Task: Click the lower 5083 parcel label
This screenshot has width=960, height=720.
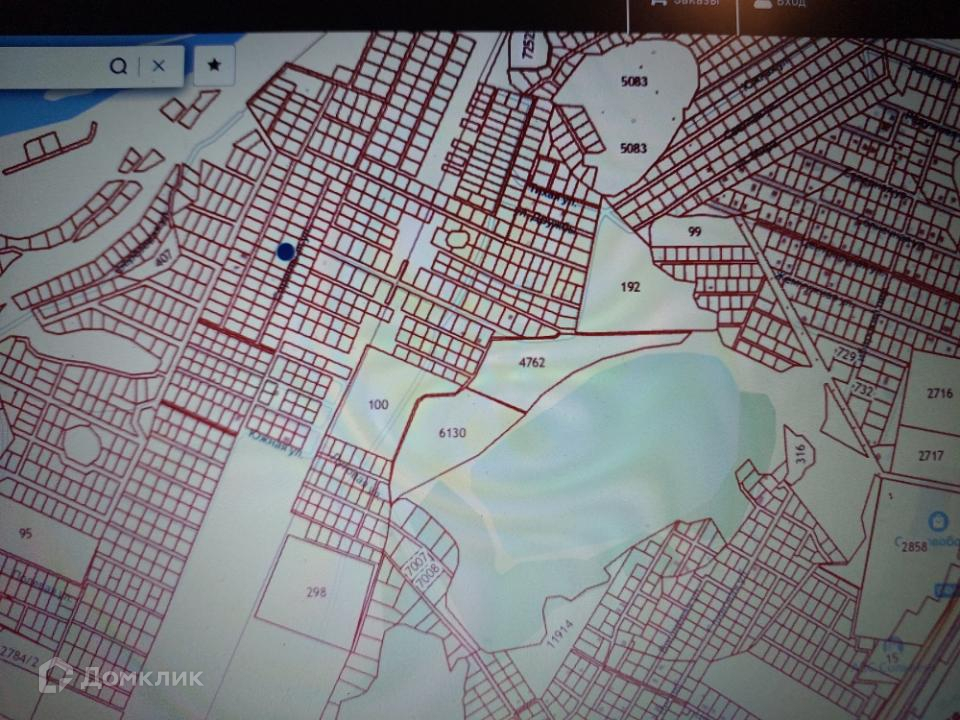Action: [x=633, y=148]
